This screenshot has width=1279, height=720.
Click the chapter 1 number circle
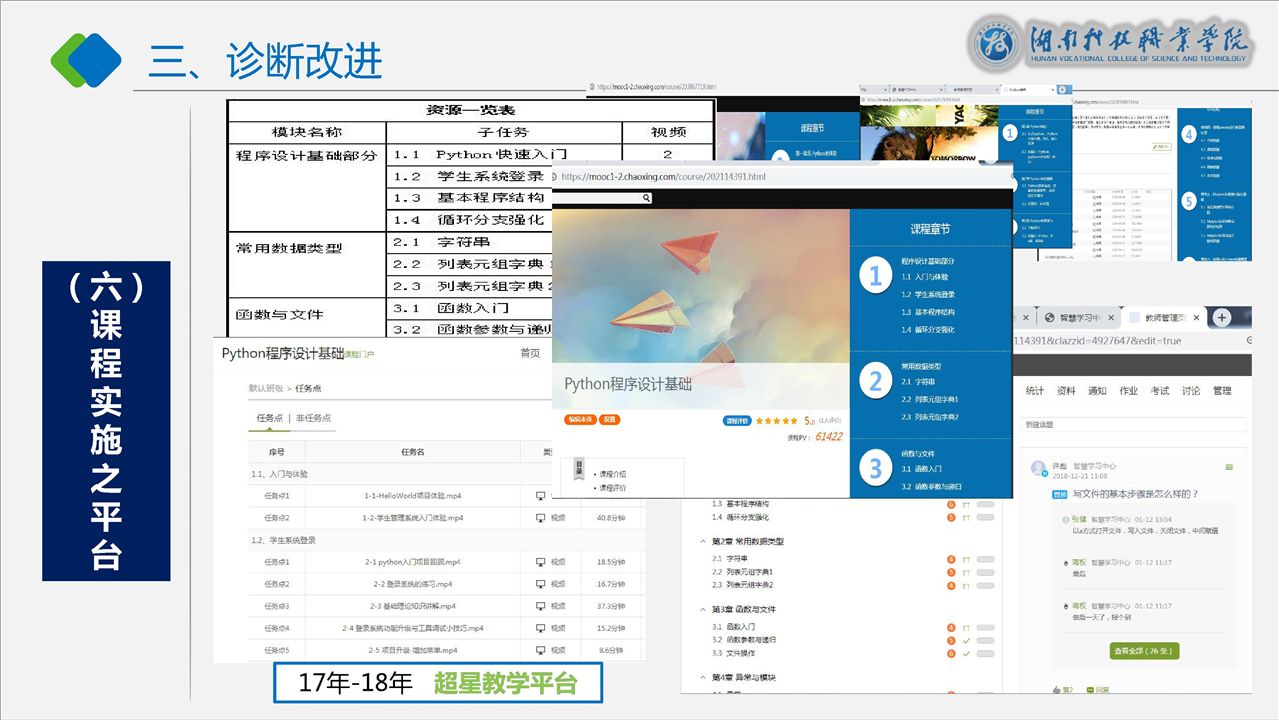pos(876,275)
